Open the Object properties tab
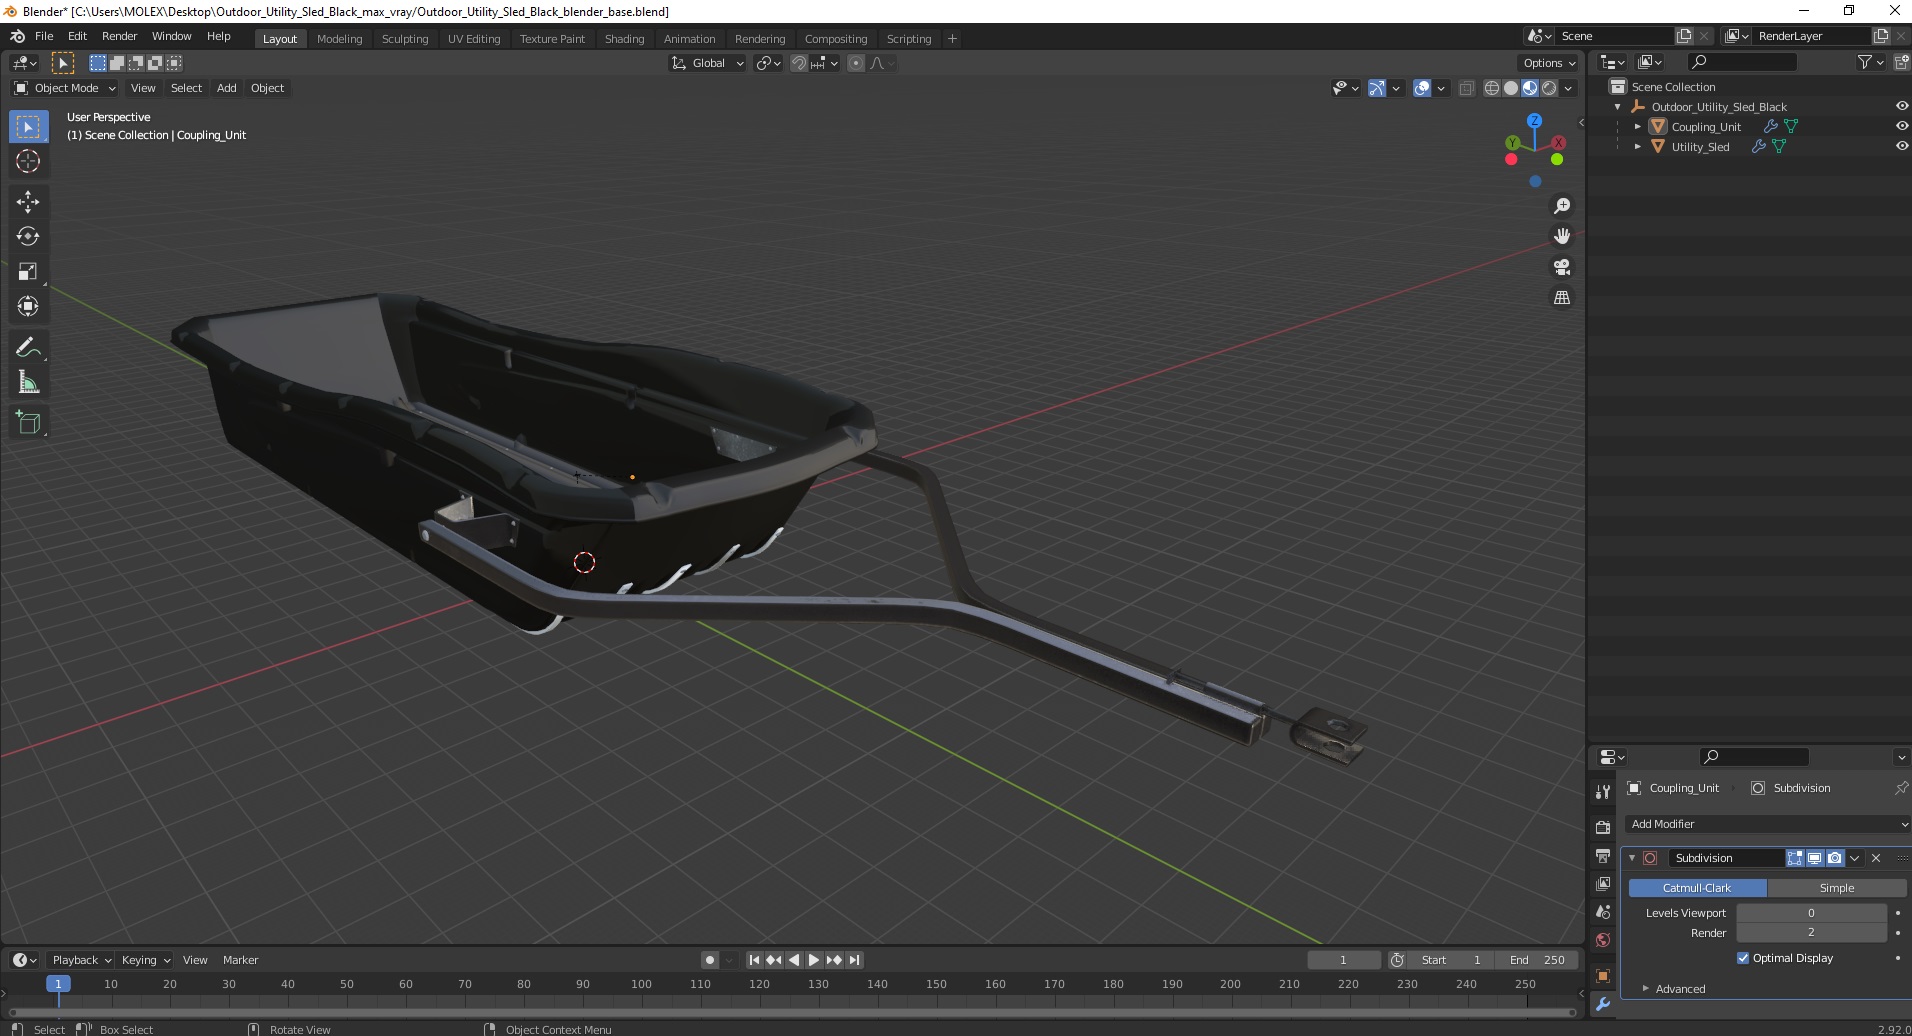The width and height of the screenshot is (1912, 1036). 1603,976
